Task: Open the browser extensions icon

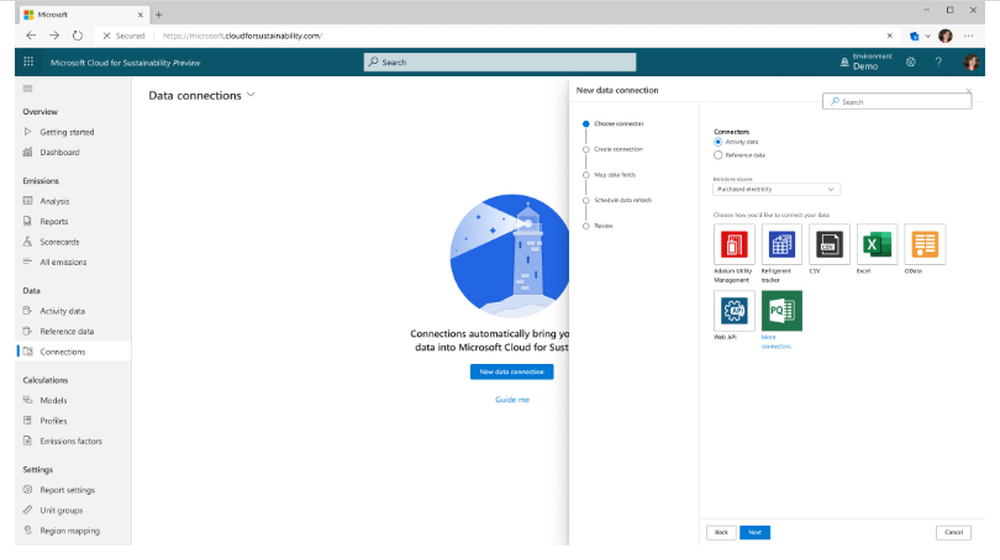Action: 915,36
